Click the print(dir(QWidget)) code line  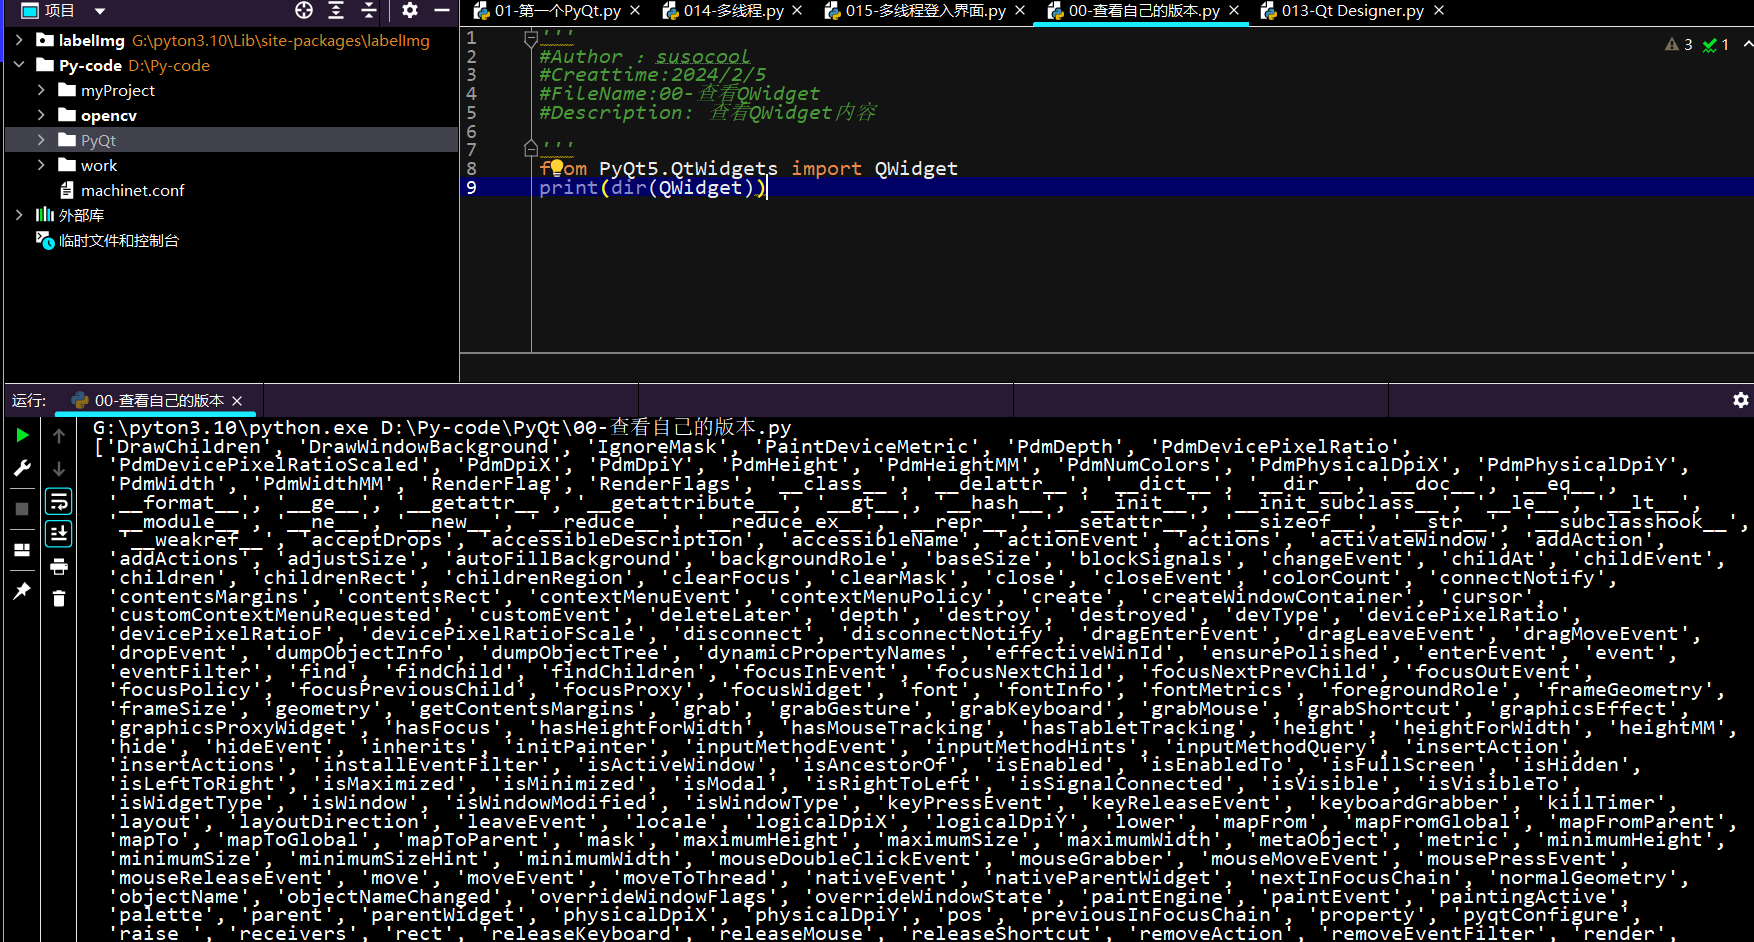coord(652,187)
